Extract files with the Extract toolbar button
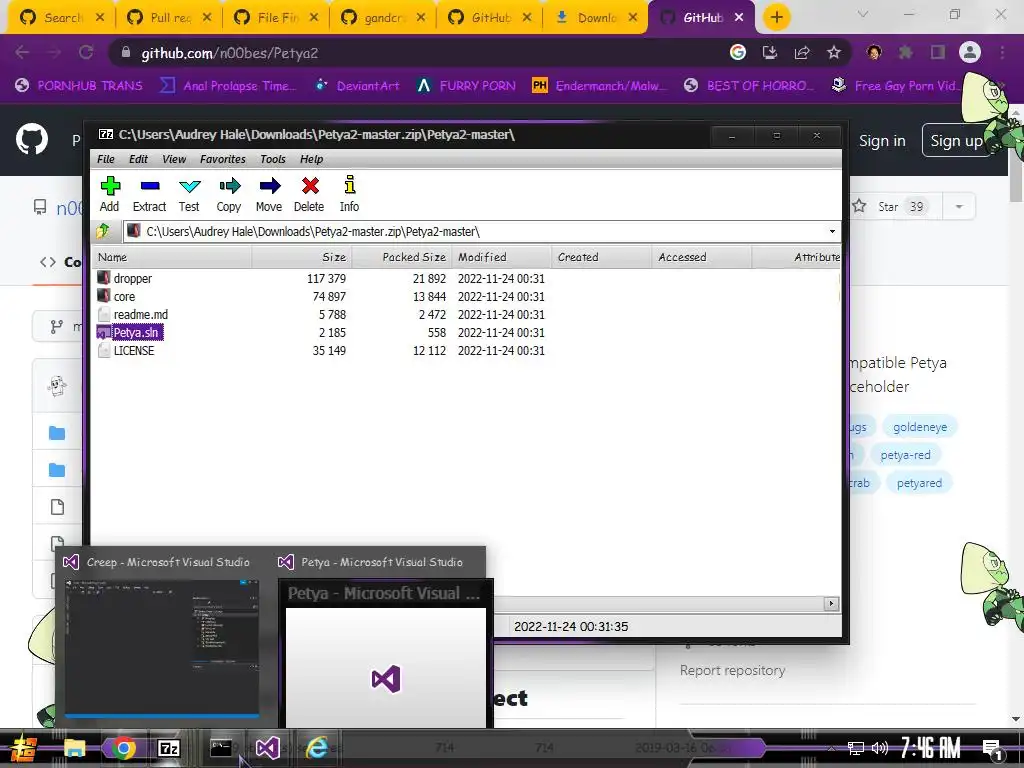Viewport: 1024px width, 768px height. pyautogui.click(x=150, y=194)
